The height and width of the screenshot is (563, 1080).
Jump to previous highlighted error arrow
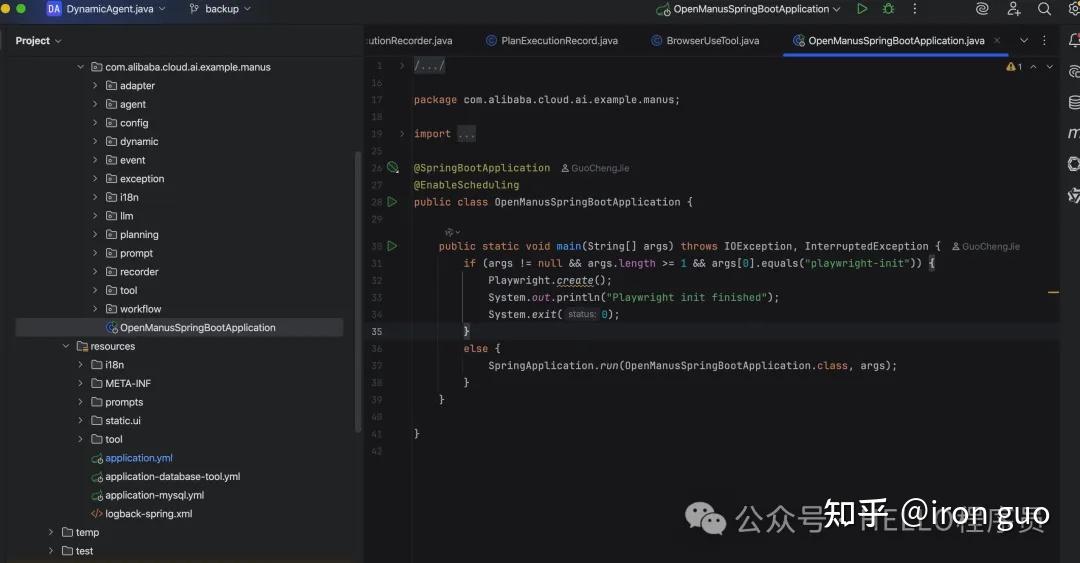(x=1033, y=67)
